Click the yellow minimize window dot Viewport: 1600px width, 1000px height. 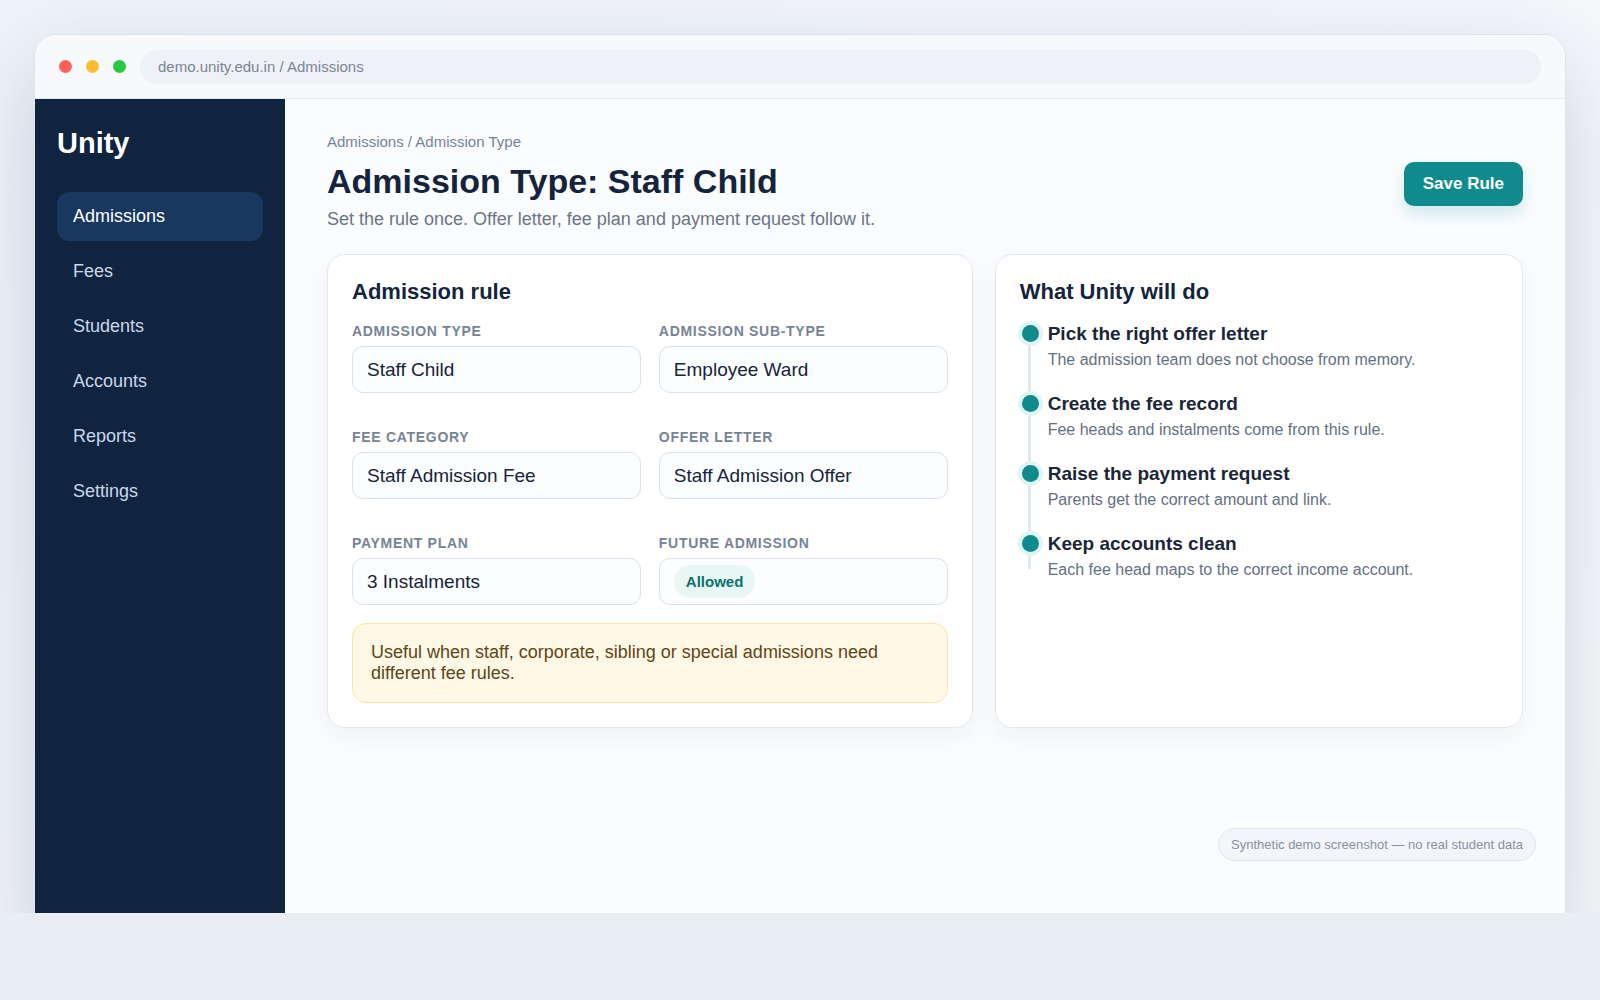point(93,67)
